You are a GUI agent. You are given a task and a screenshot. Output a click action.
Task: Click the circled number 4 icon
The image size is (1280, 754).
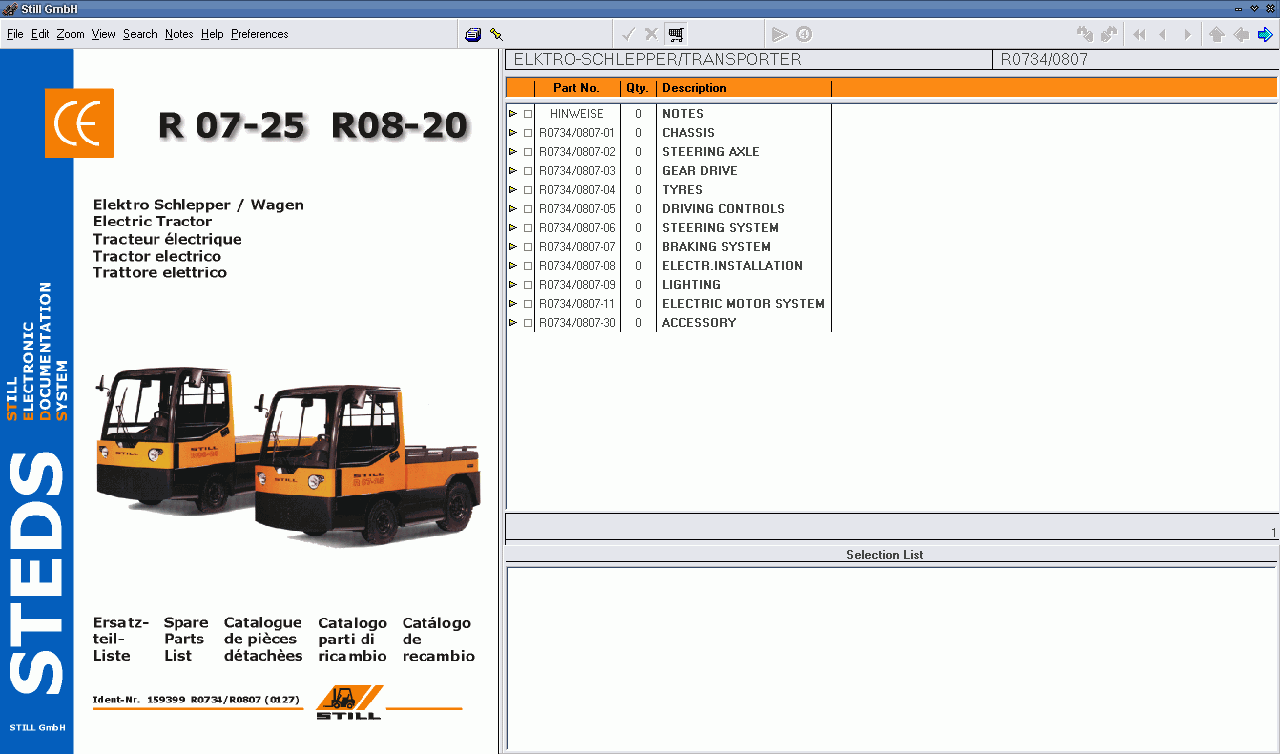point(804,34)
